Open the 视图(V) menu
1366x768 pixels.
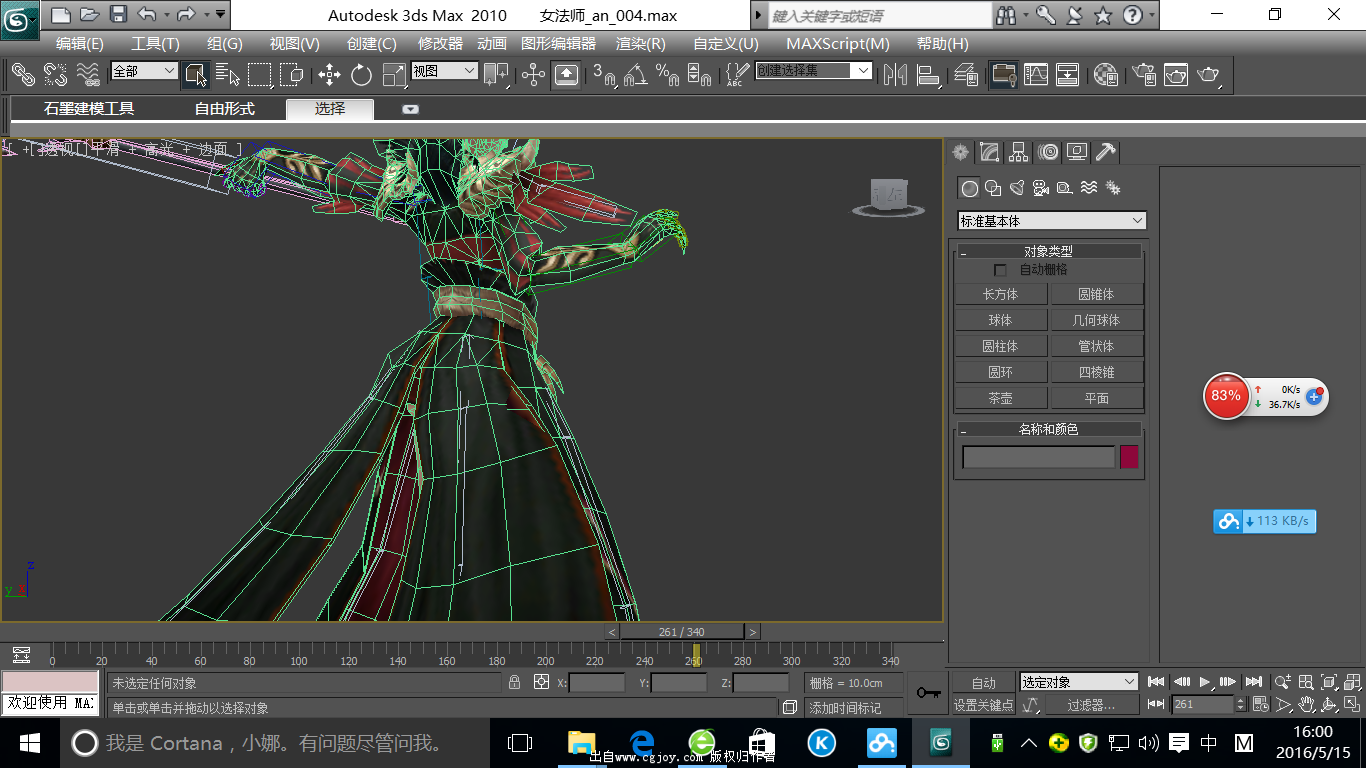[294, 44]
